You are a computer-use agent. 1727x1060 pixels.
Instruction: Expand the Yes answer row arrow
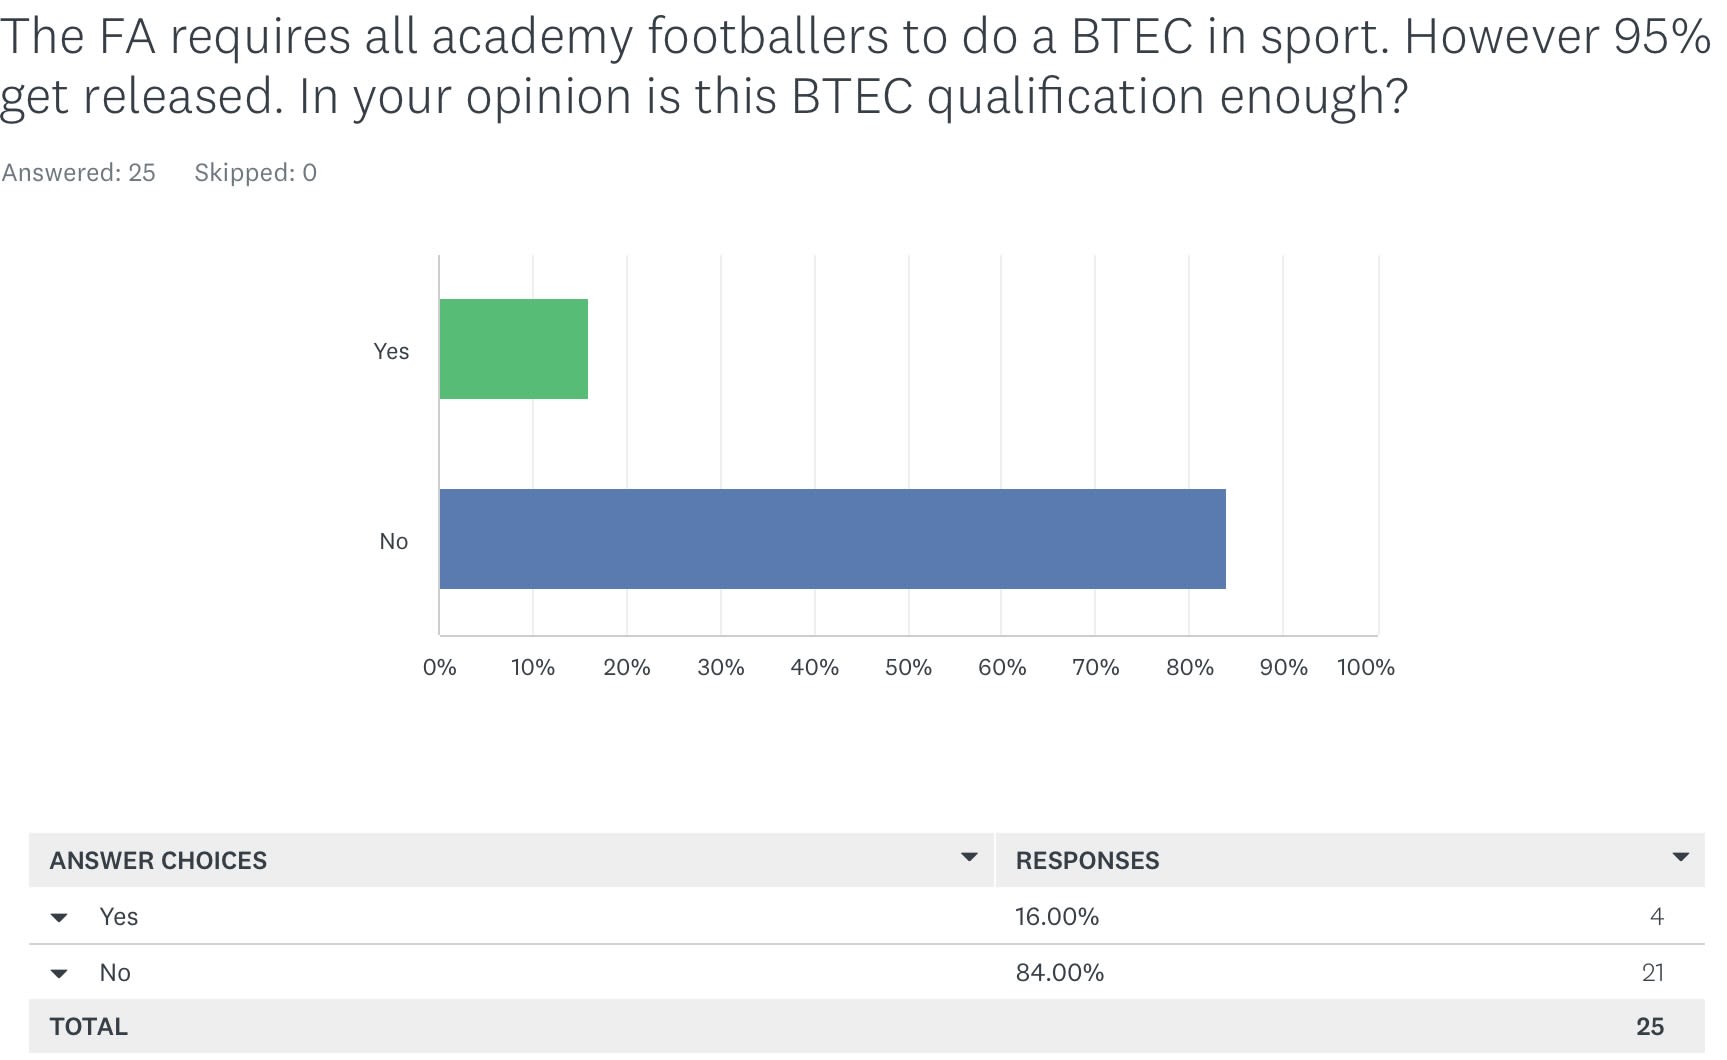pyautogui.click(x=59, y=918)
